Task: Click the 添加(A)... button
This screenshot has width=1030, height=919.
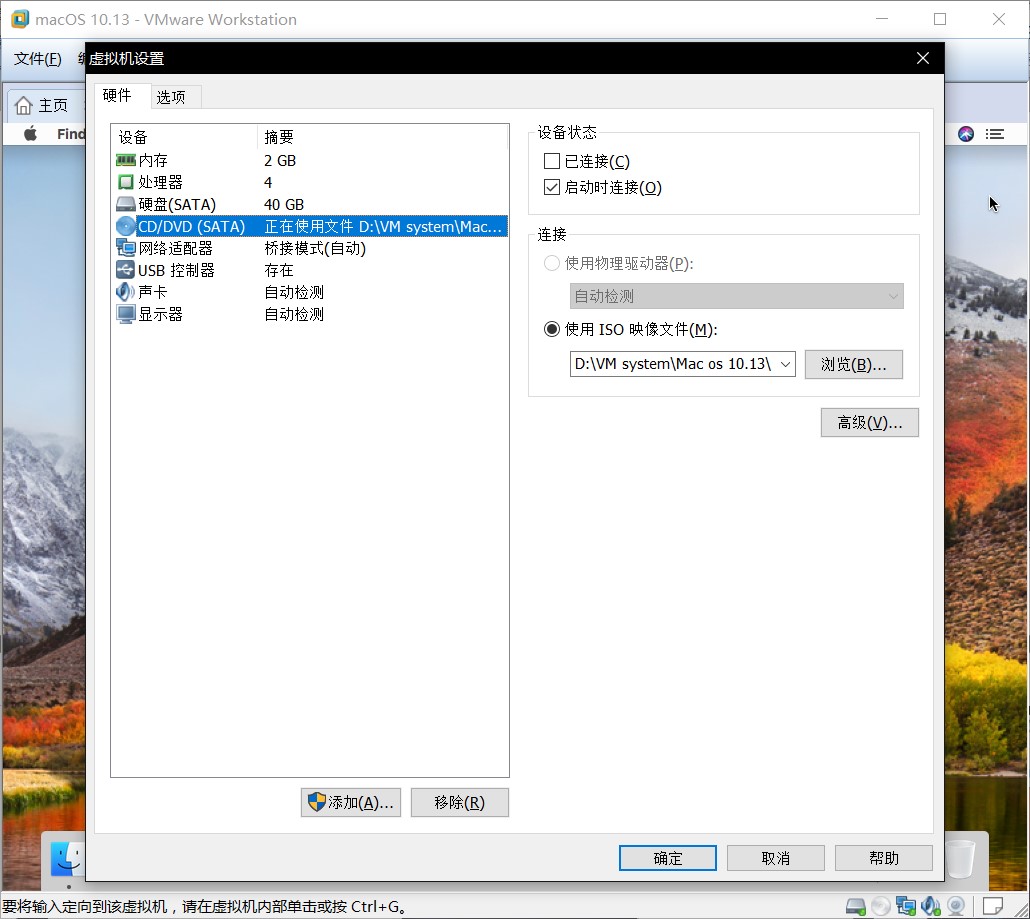Action: pyautogui.click(x=351, y=802)
